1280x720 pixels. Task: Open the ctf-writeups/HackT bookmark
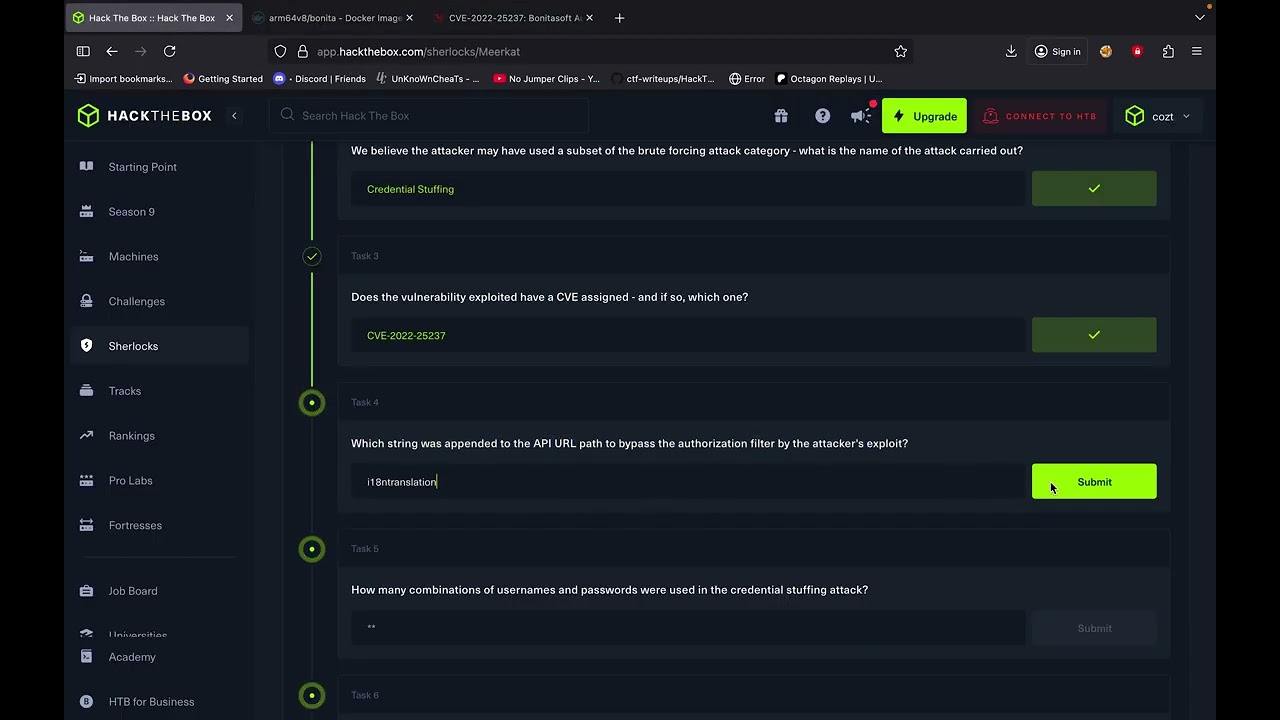click(x=662, y=79)
